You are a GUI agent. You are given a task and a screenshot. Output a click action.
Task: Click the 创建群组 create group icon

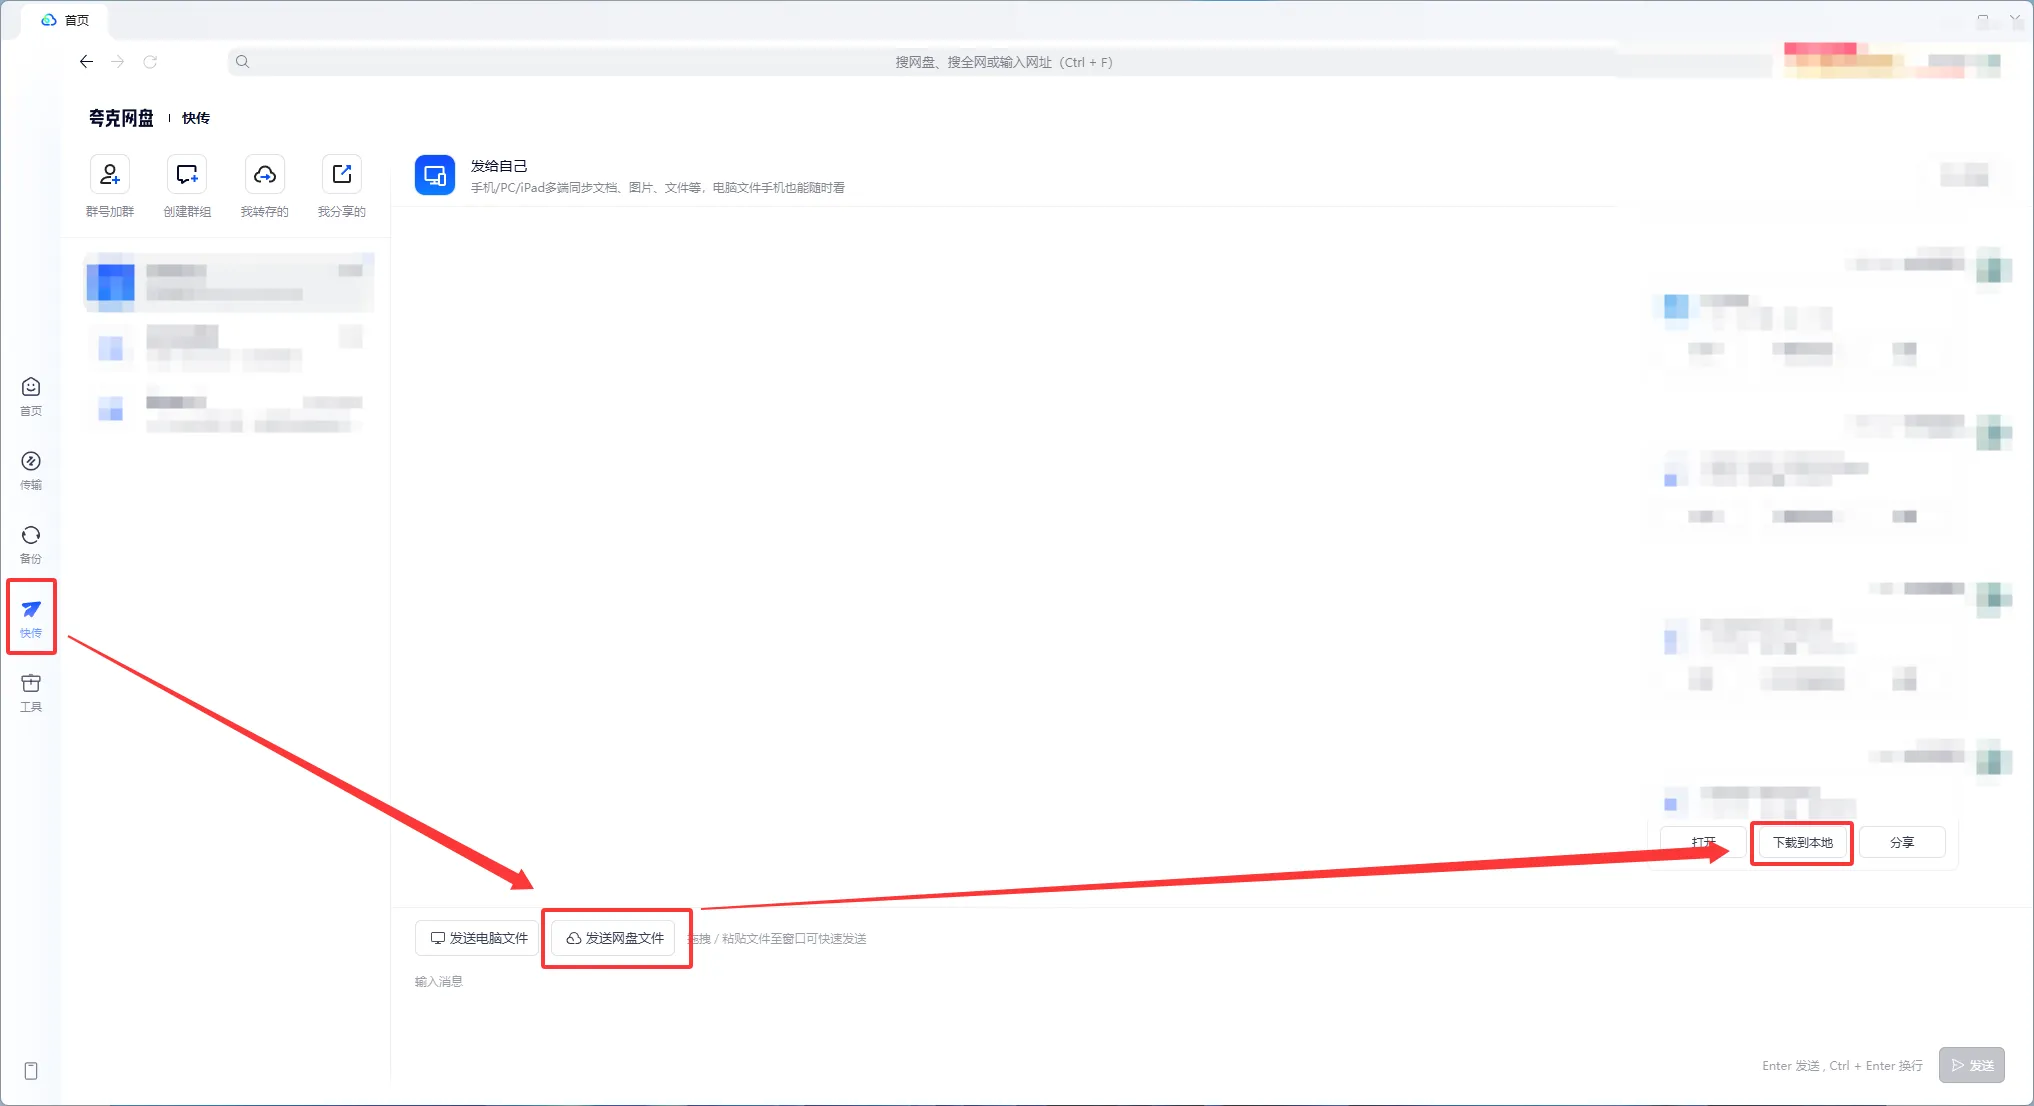click(x=187, y=175)
